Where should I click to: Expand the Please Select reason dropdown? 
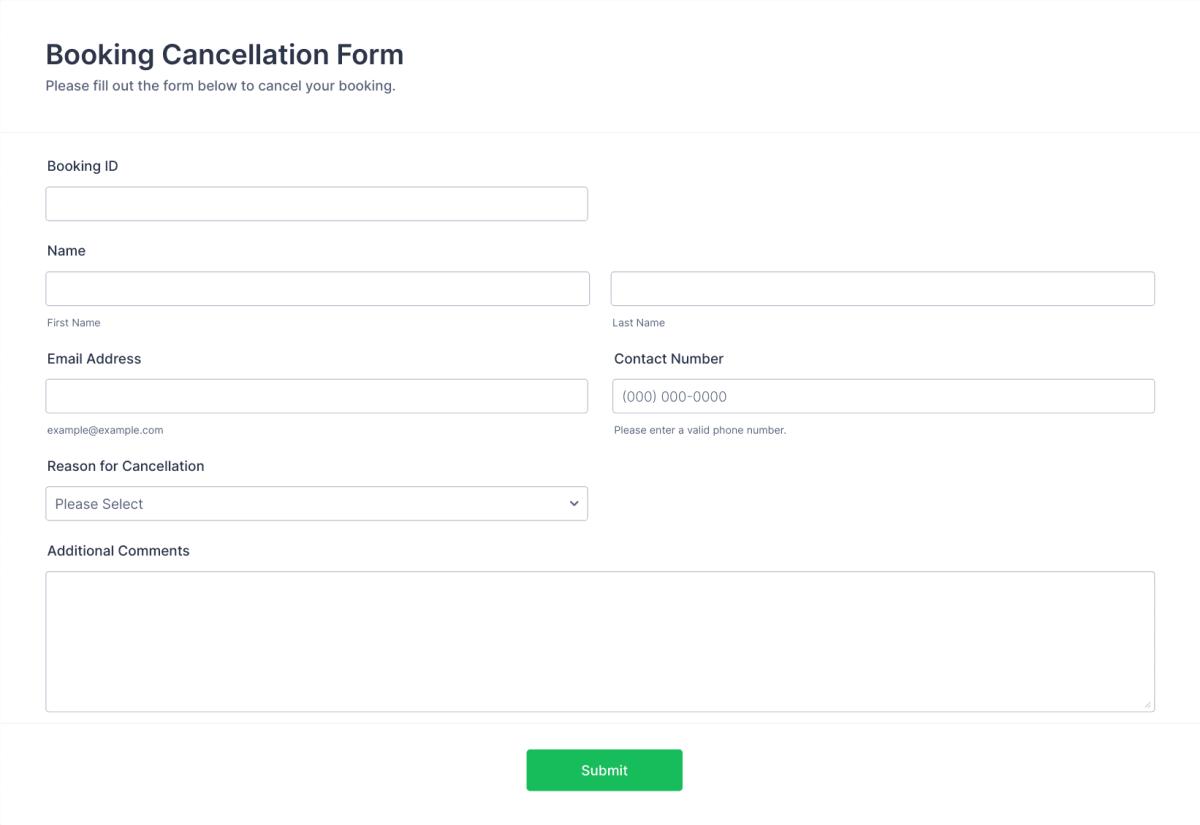coord(316,504)
